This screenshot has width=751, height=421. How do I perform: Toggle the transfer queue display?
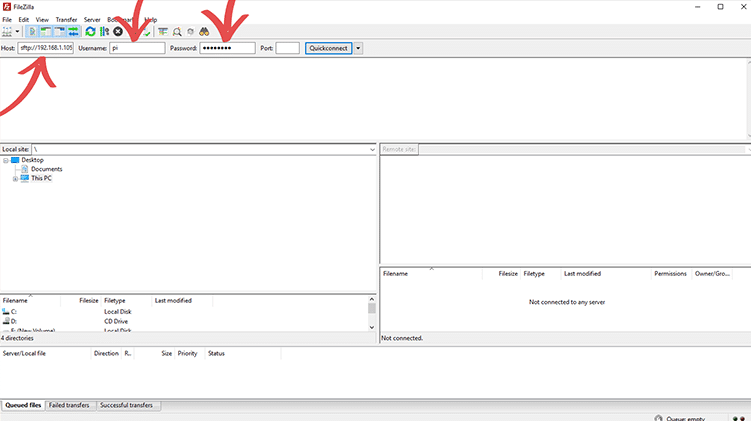(x=73, y=32)
